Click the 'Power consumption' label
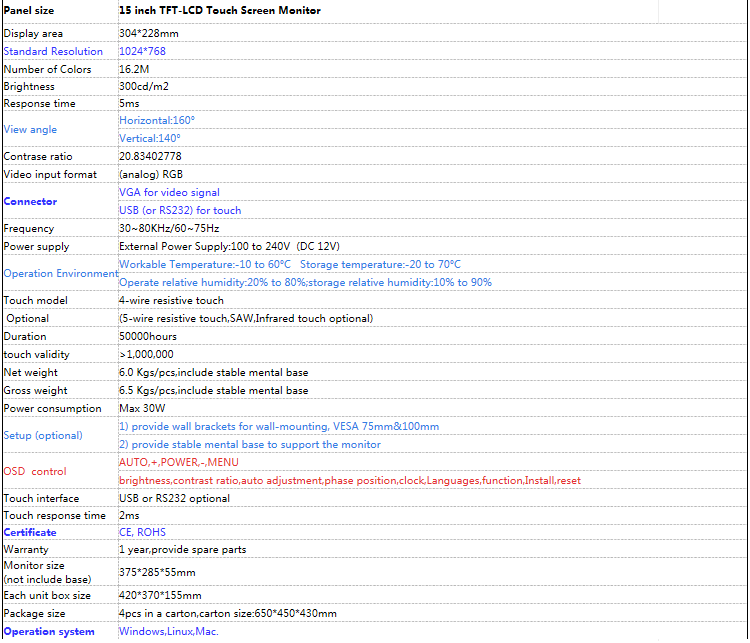Image resolution: width=750 pixels, height=643 pixels. point(53,409)
